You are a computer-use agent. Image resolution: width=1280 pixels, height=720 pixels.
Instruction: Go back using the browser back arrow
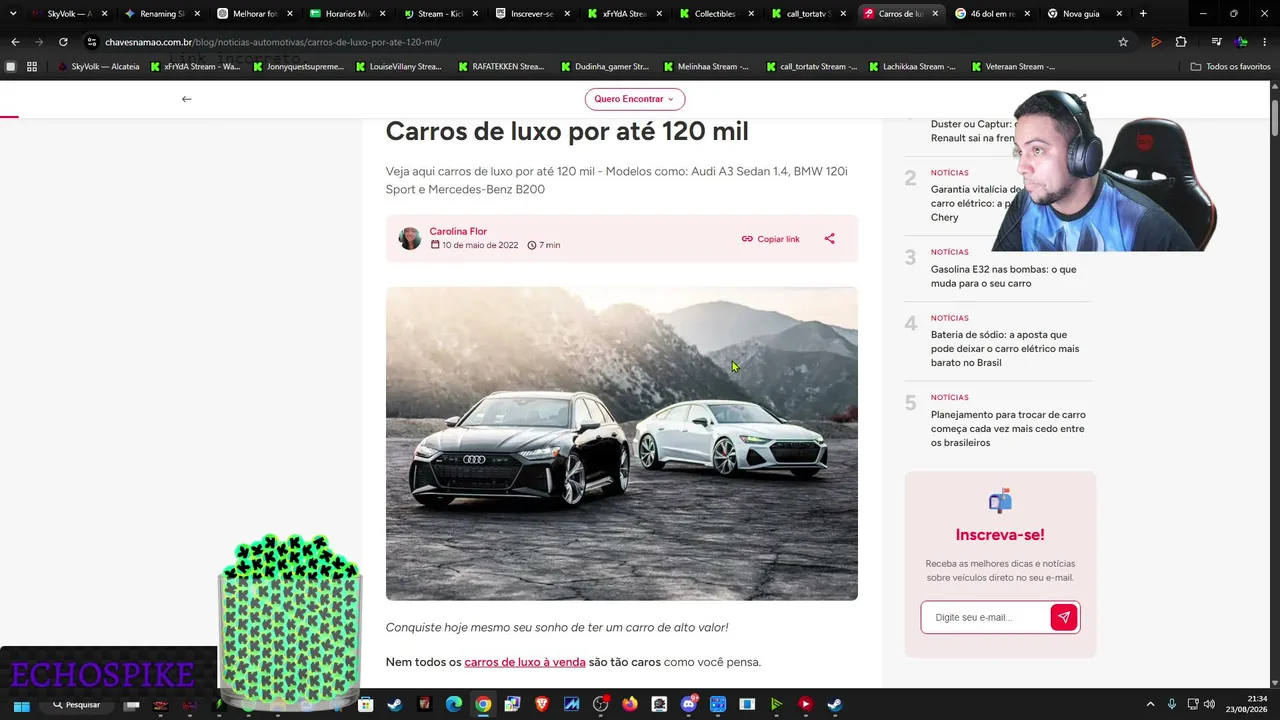click(15, 42)
